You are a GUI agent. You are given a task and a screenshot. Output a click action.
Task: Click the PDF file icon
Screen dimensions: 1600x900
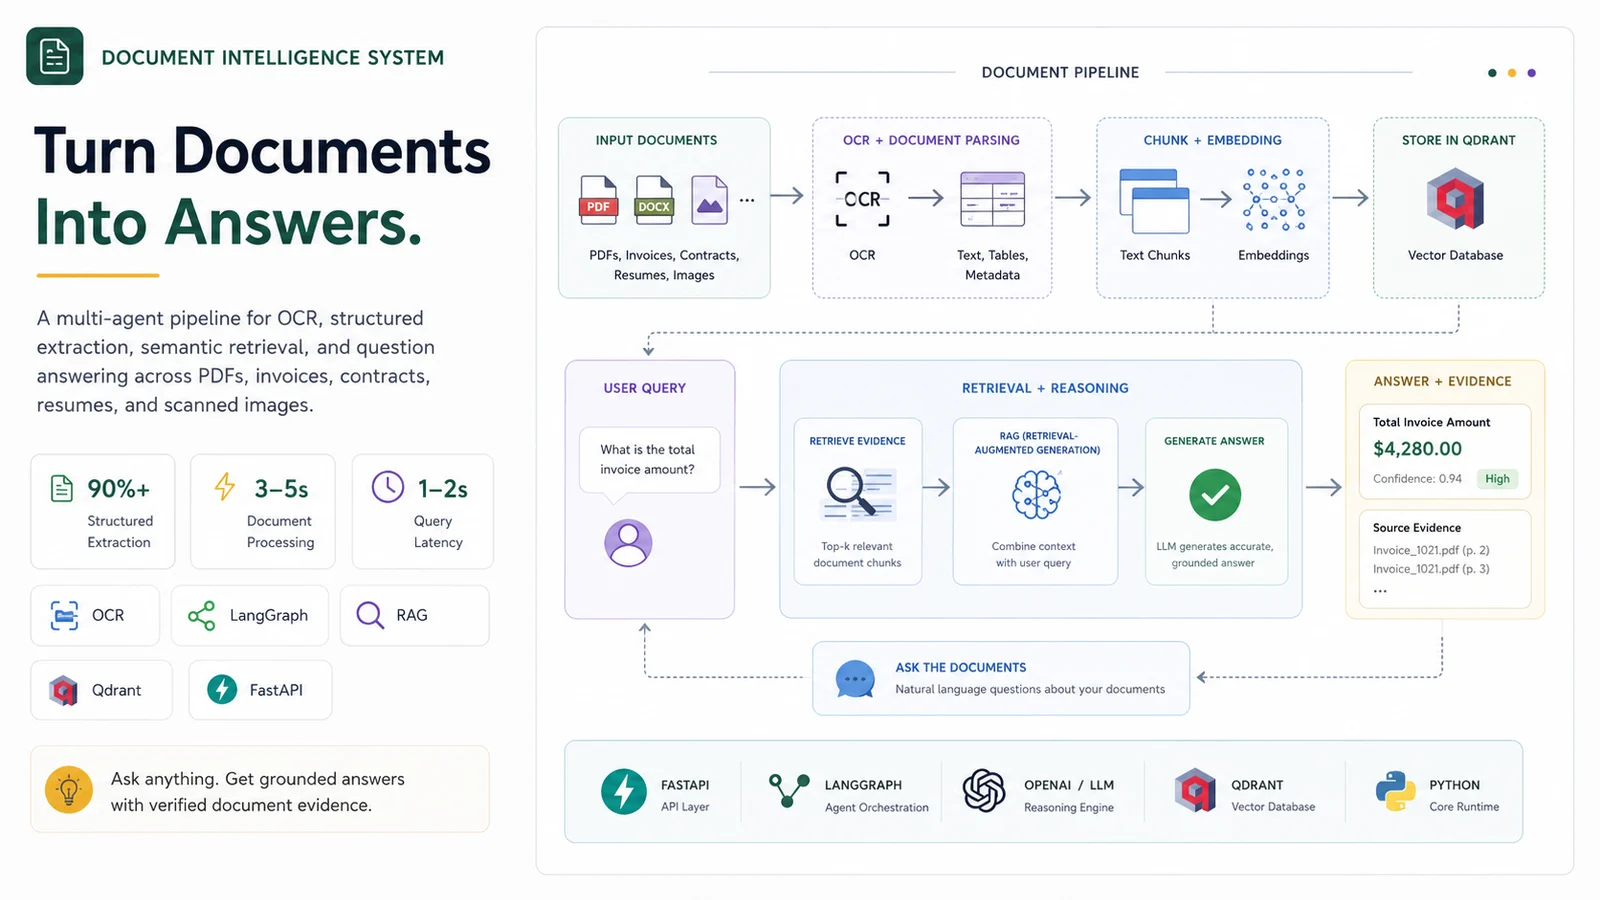pos(598,200)
